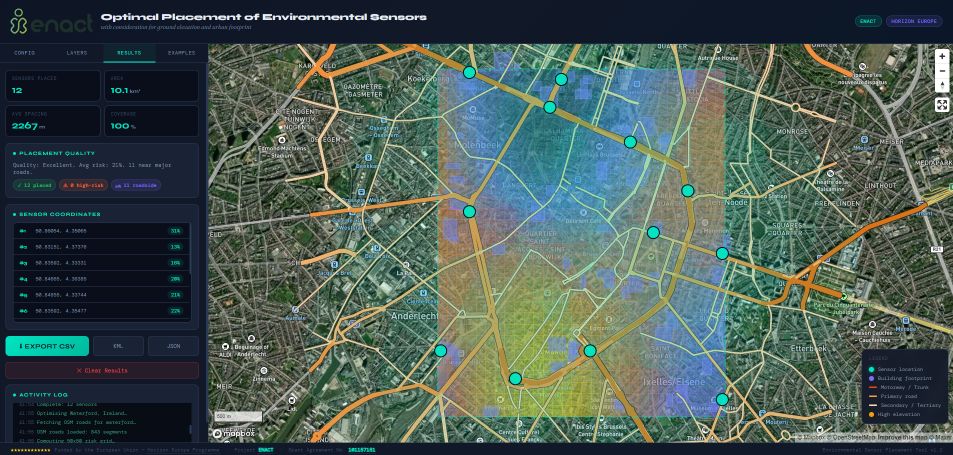The image size is (953, 455).
Task: Click the ENACT badge in header
Action: pos(868,21)
